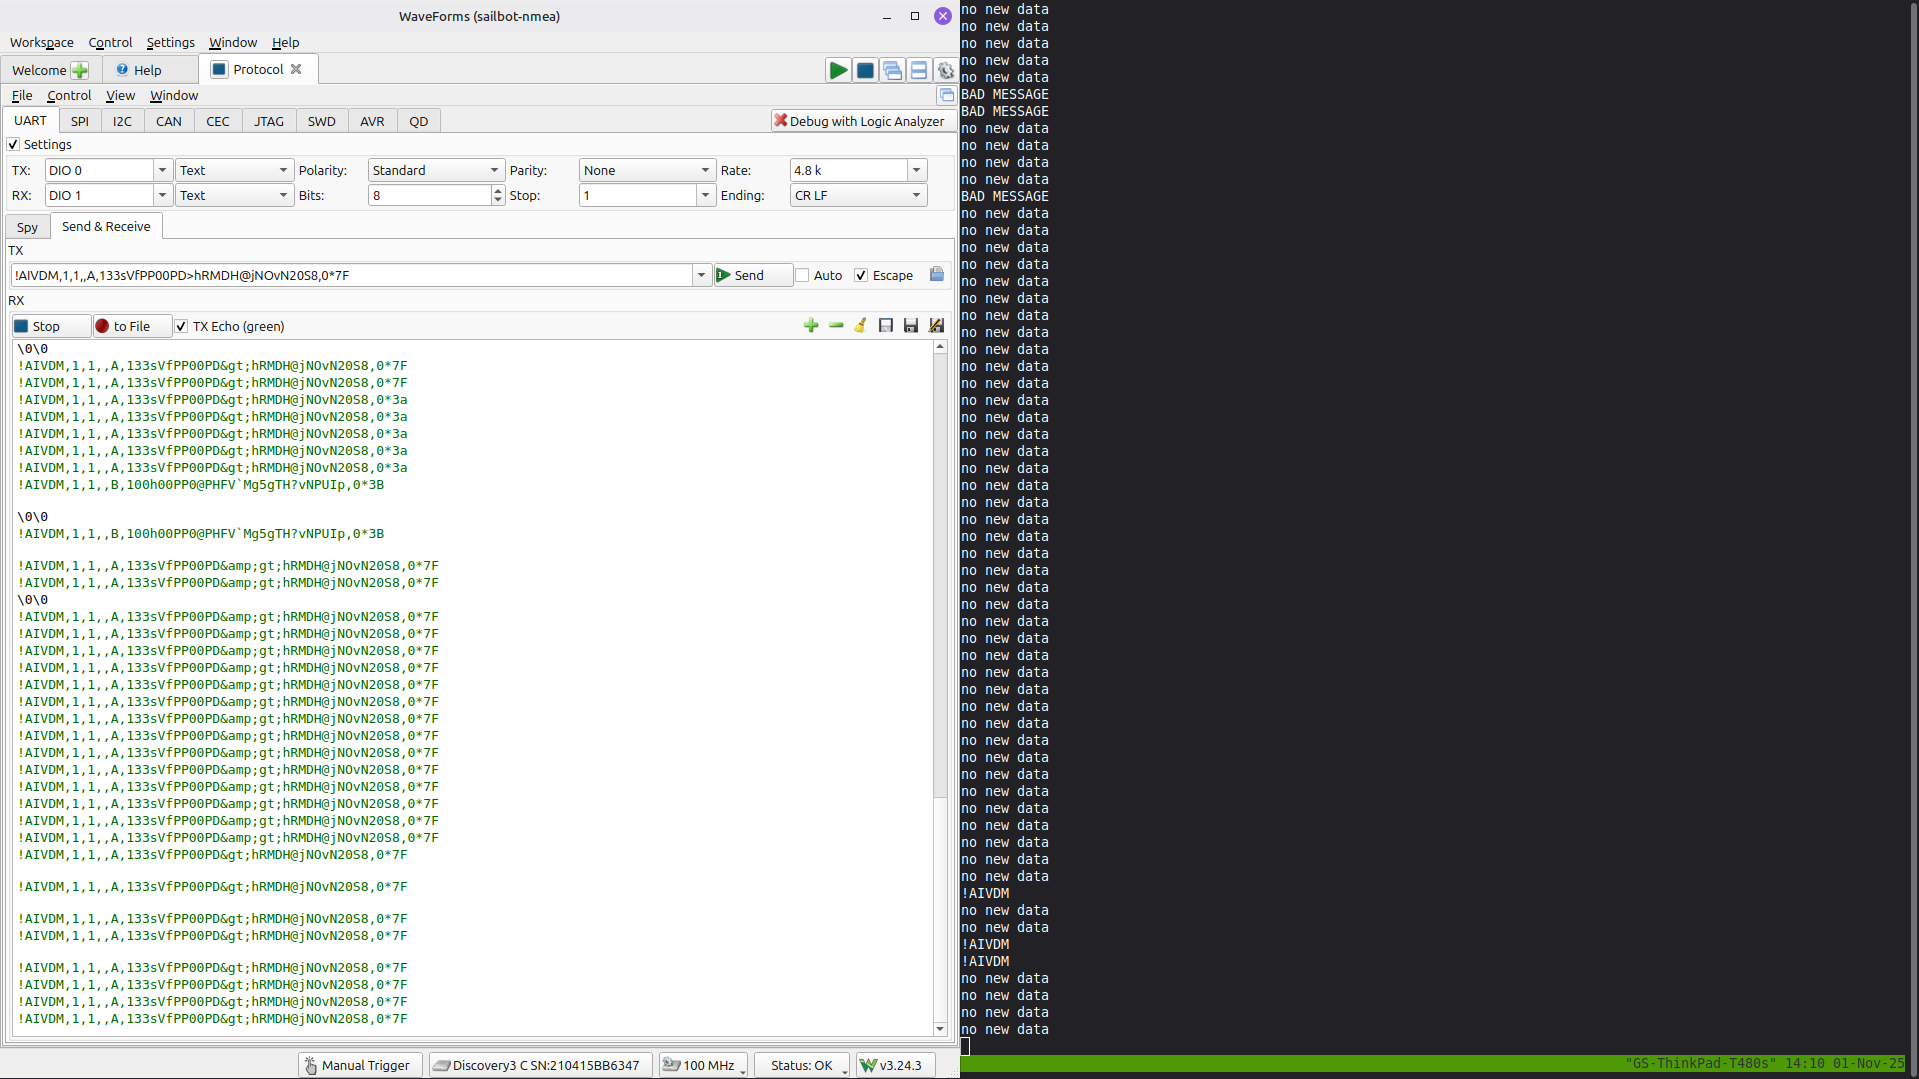Expand the Rate dropdown showing 4.8 k
This screenshot has width=1919, height=1079.
point(916,170)
